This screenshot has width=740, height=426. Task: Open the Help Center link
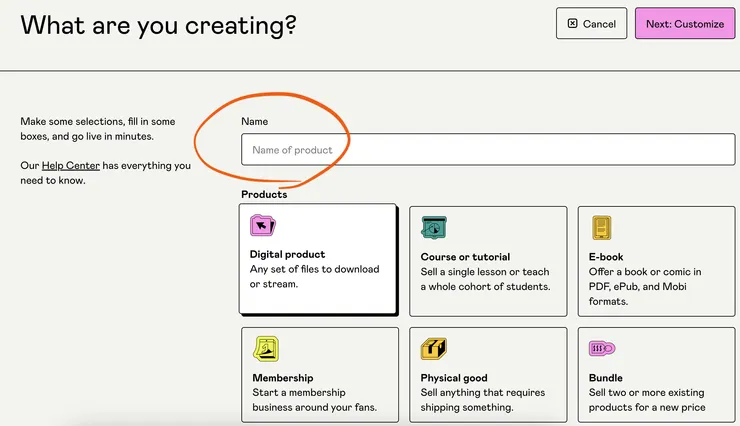71,166
